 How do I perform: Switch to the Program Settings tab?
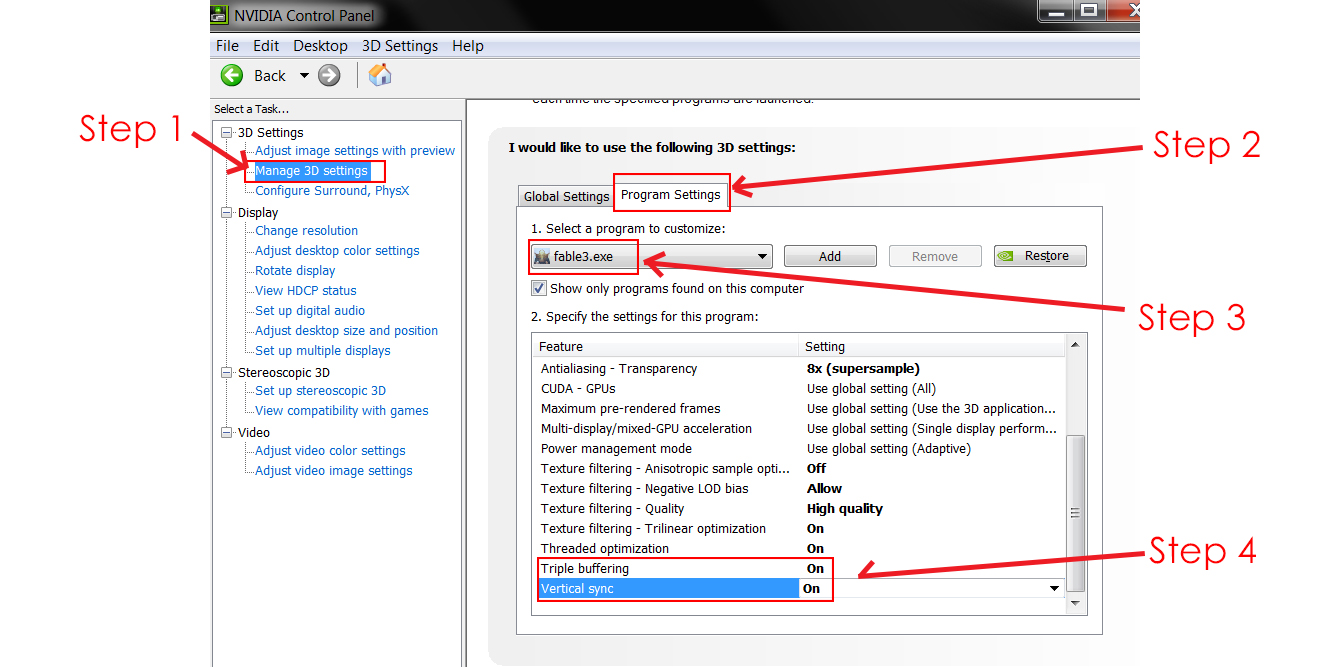pos(671,194)
